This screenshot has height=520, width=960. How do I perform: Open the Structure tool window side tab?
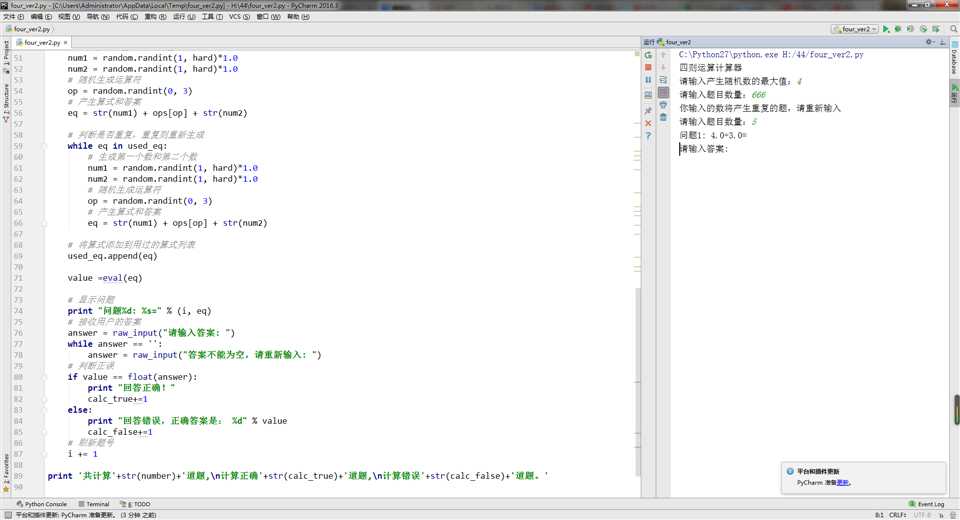pyautogui.click(x=6, y=103)
